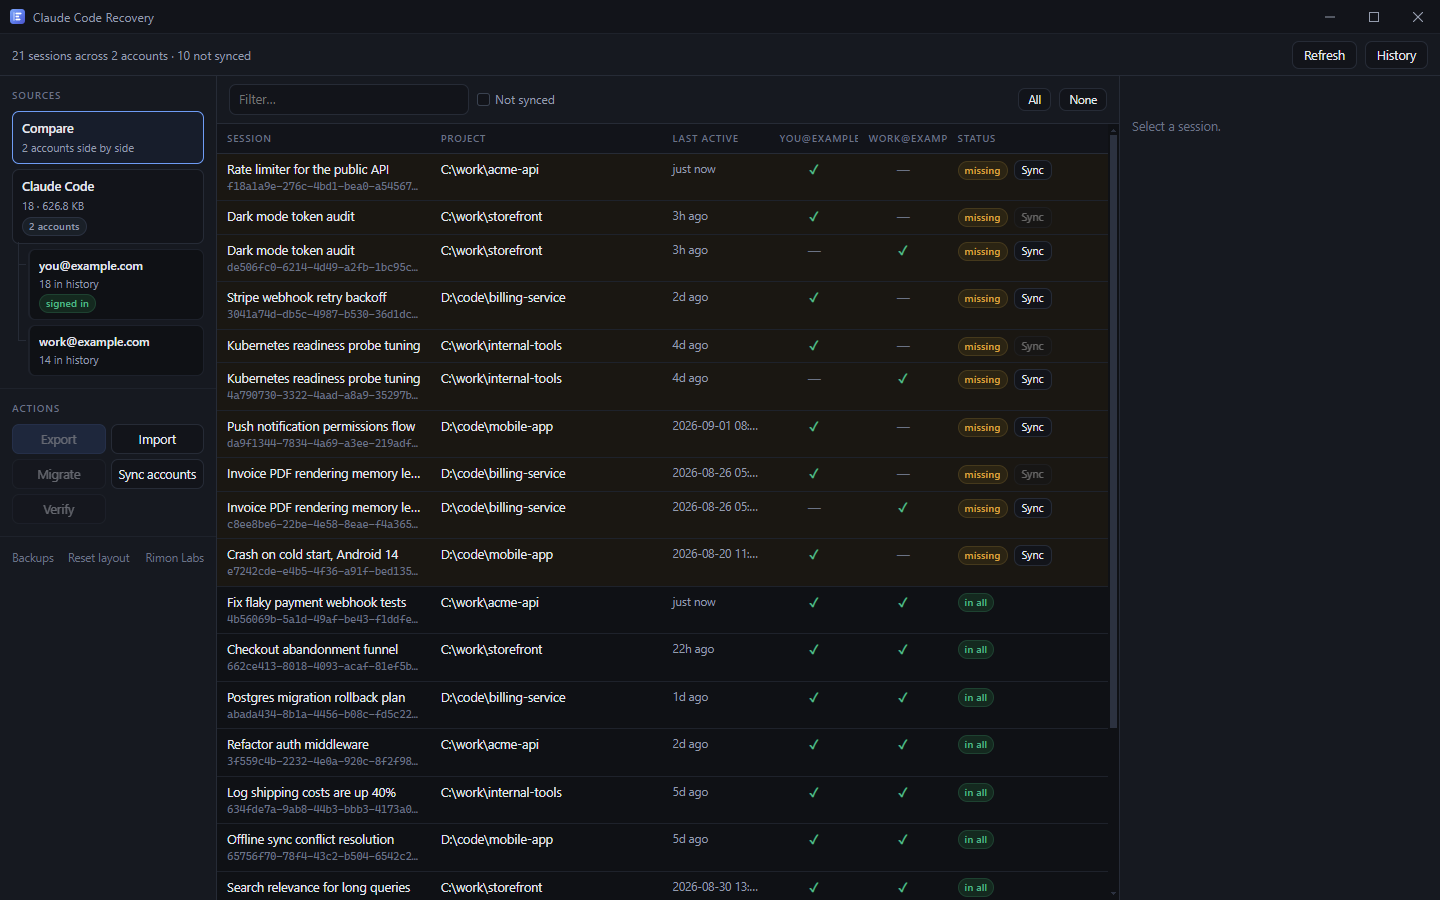Click the Export action button
Image resolution: width=1440 pixels, height=900 pixels.
pyautogui.click(x=59, y=440)
